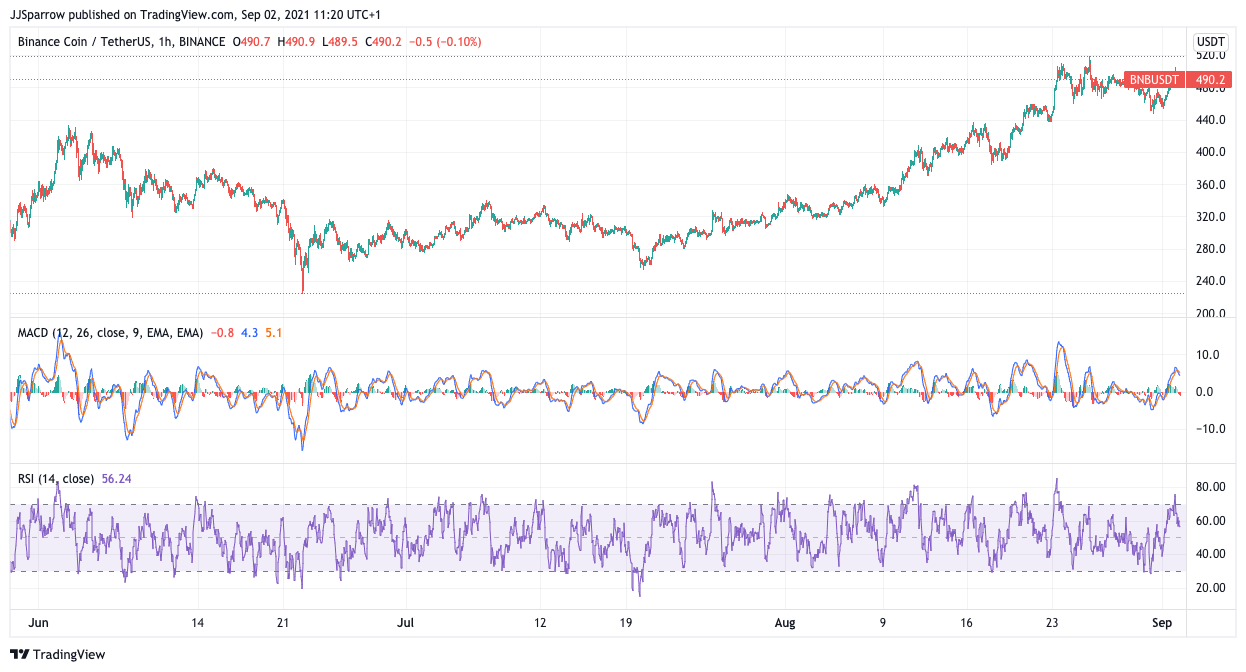The height and width of the screenshot is (672, 1246).
Task: Click 520.0 on the price axis
Action: tap(1211, 56)
